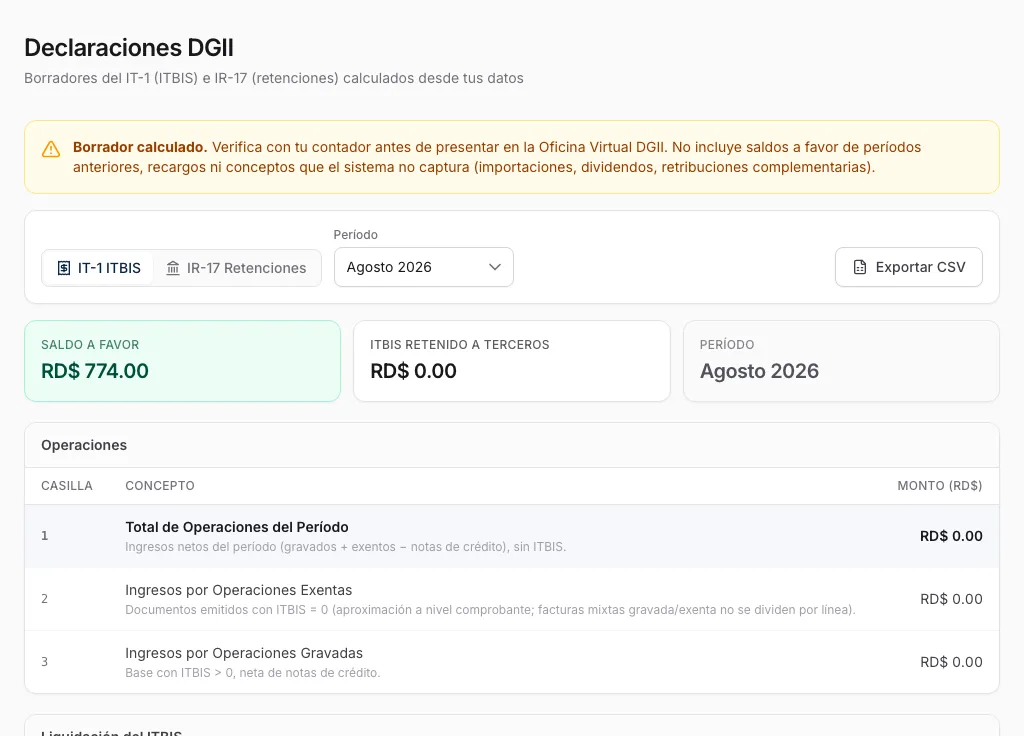1024x736 pixels.
Task: Click the warning triangle icon in alert
Action: click(51, 150)
